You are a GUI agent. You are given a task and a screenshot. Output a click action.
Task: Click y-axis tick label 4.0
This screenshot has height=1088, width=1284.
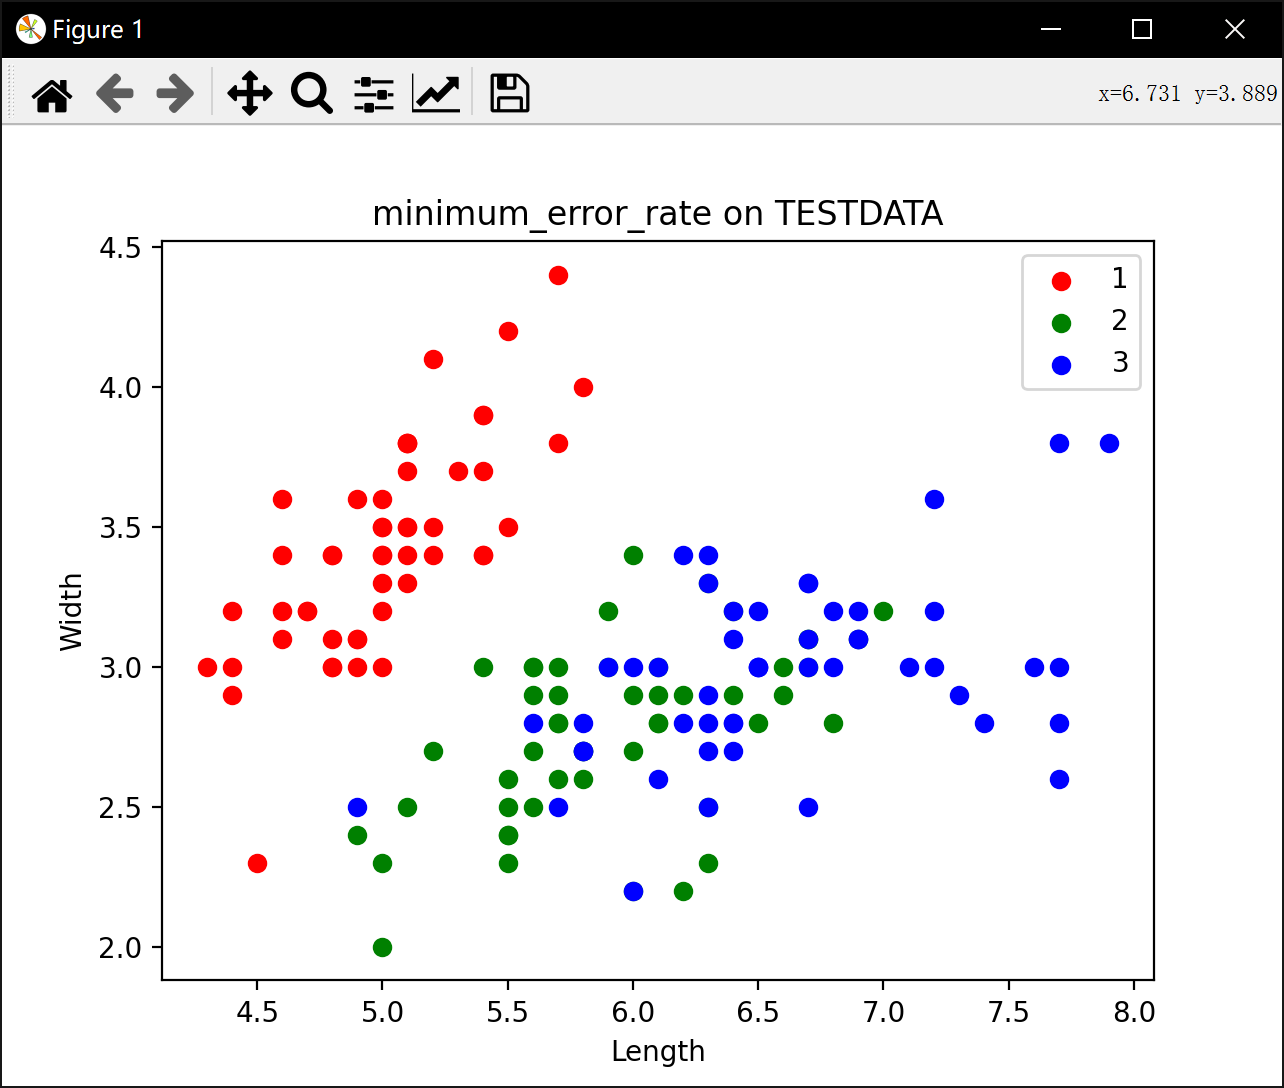[119, 387]
